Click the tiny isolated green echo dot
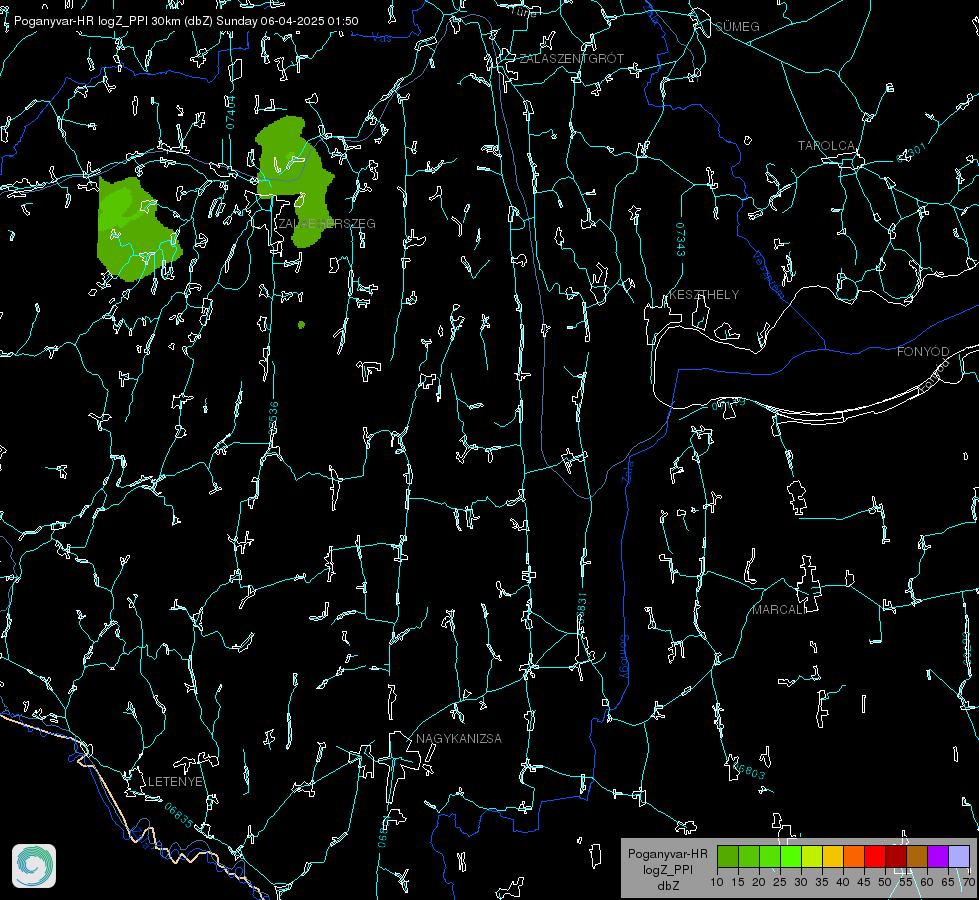The height and width of the screenshot is (900, 979). (x=302, y=325)
